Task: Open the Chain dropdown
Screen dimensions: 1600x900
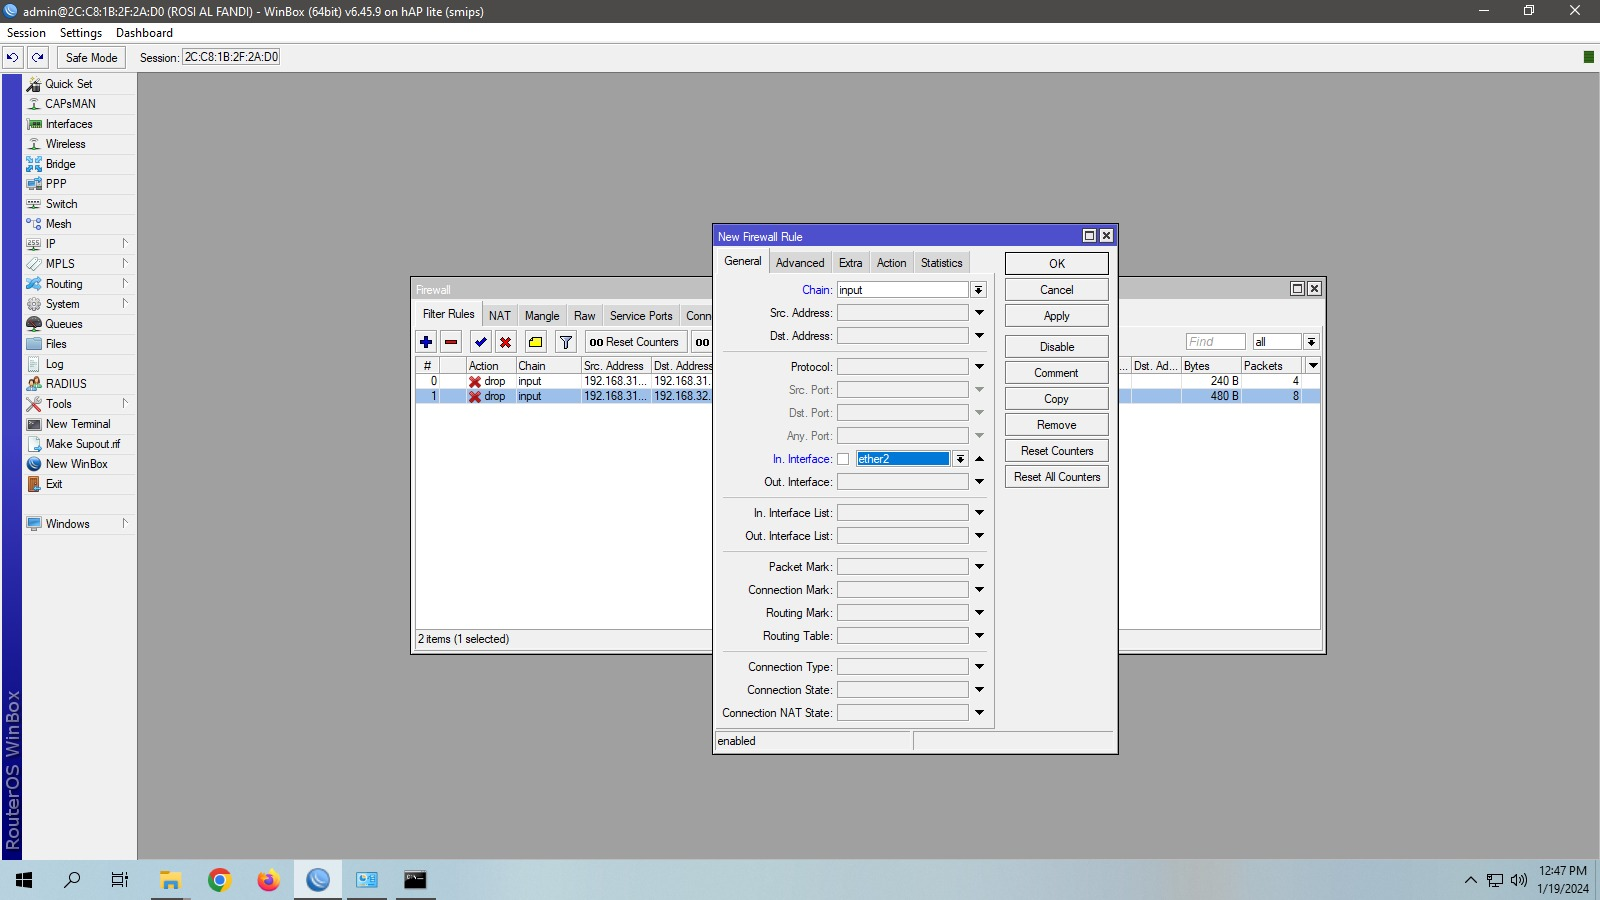Action: point(978,290)
